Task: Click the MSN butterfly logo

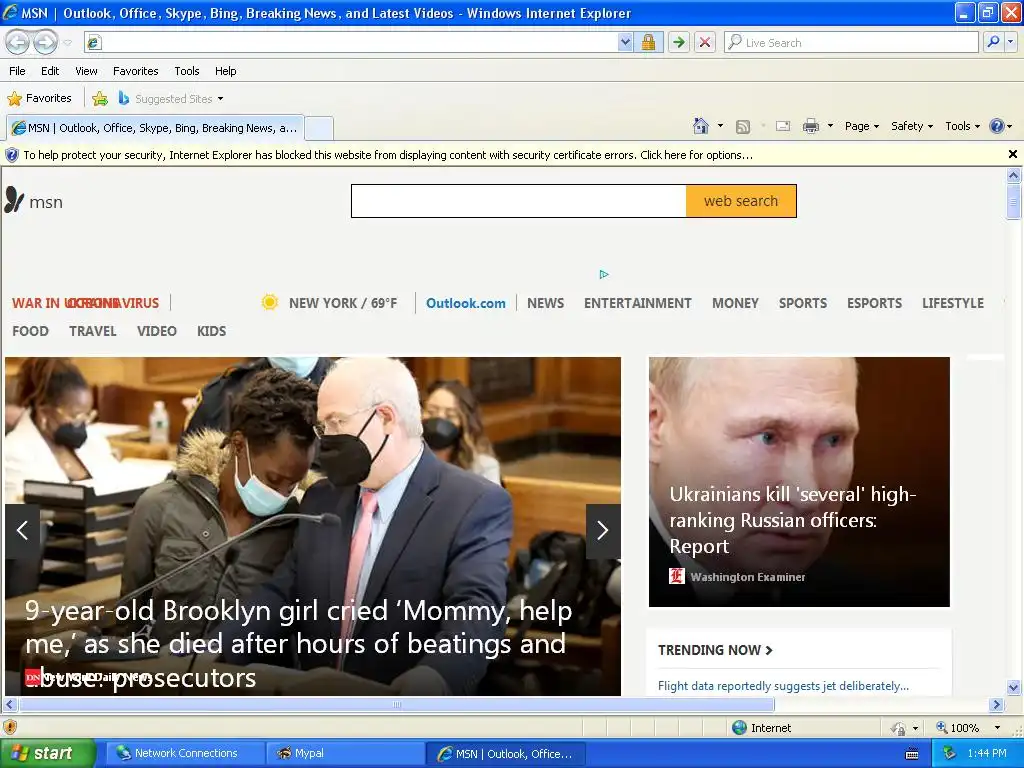Action: click(x=14, y=200)
